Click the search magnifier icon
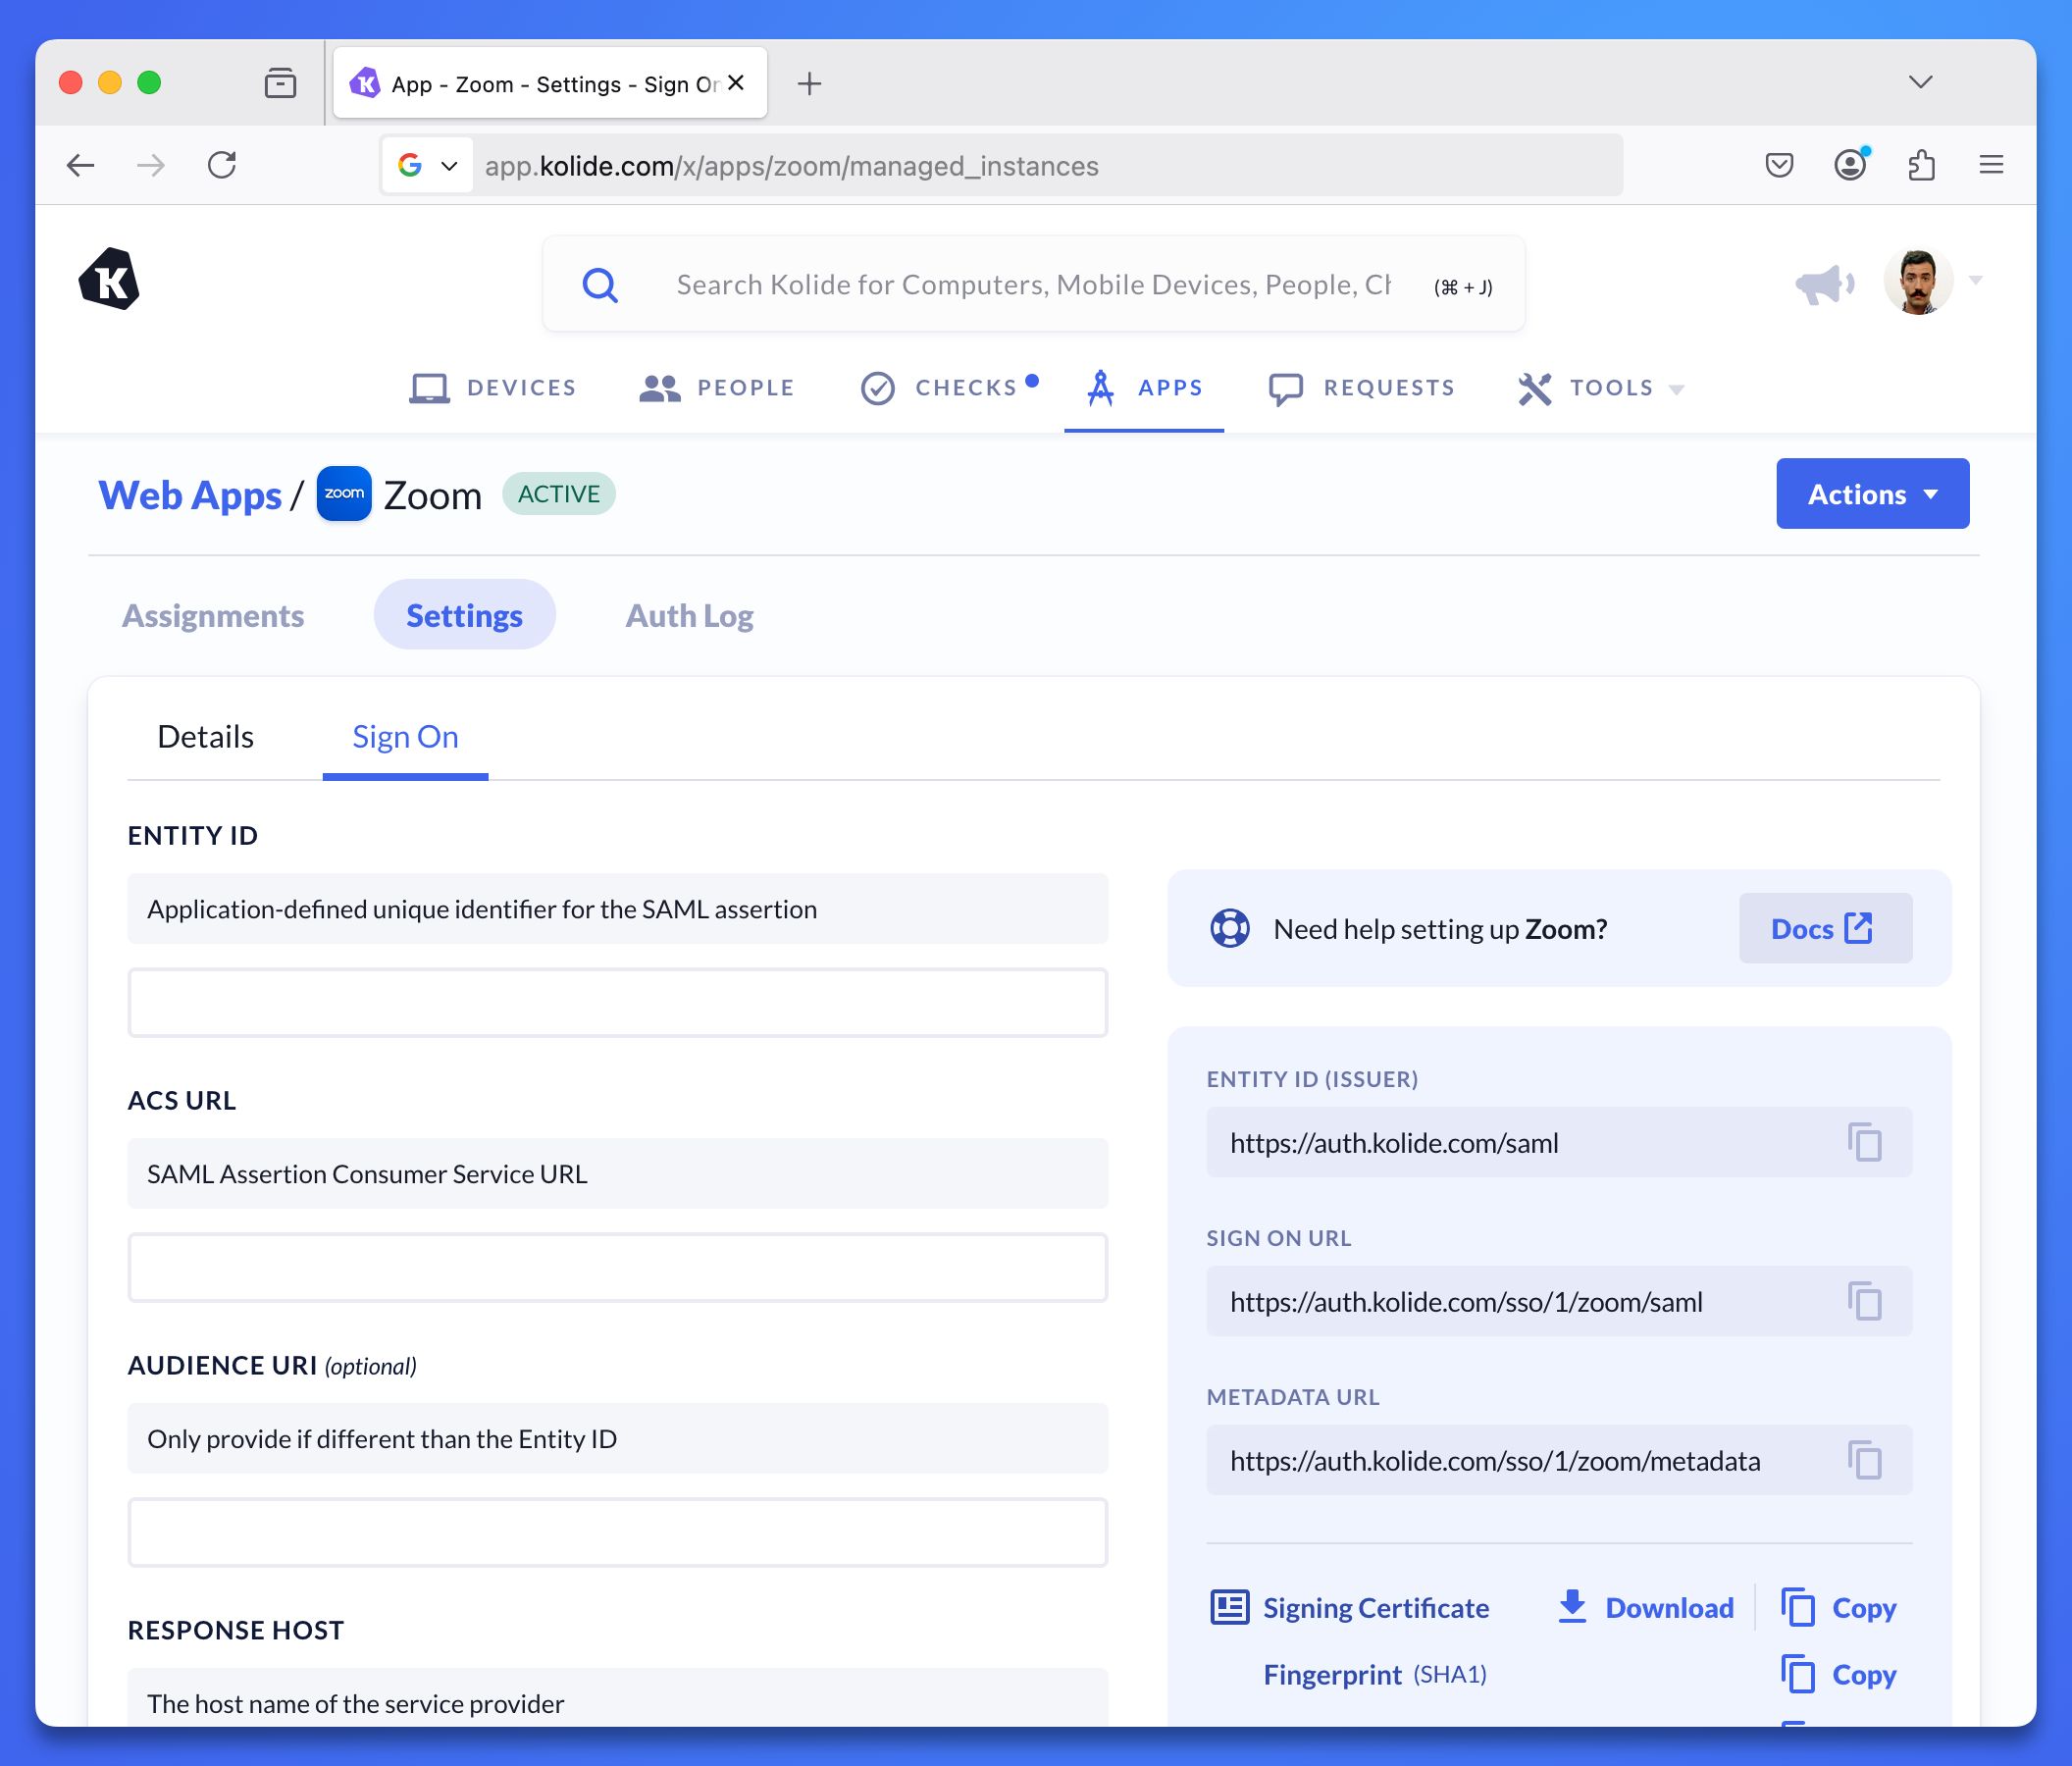This screenshot has width=2072, height=1766. click(x=600, y=285)
